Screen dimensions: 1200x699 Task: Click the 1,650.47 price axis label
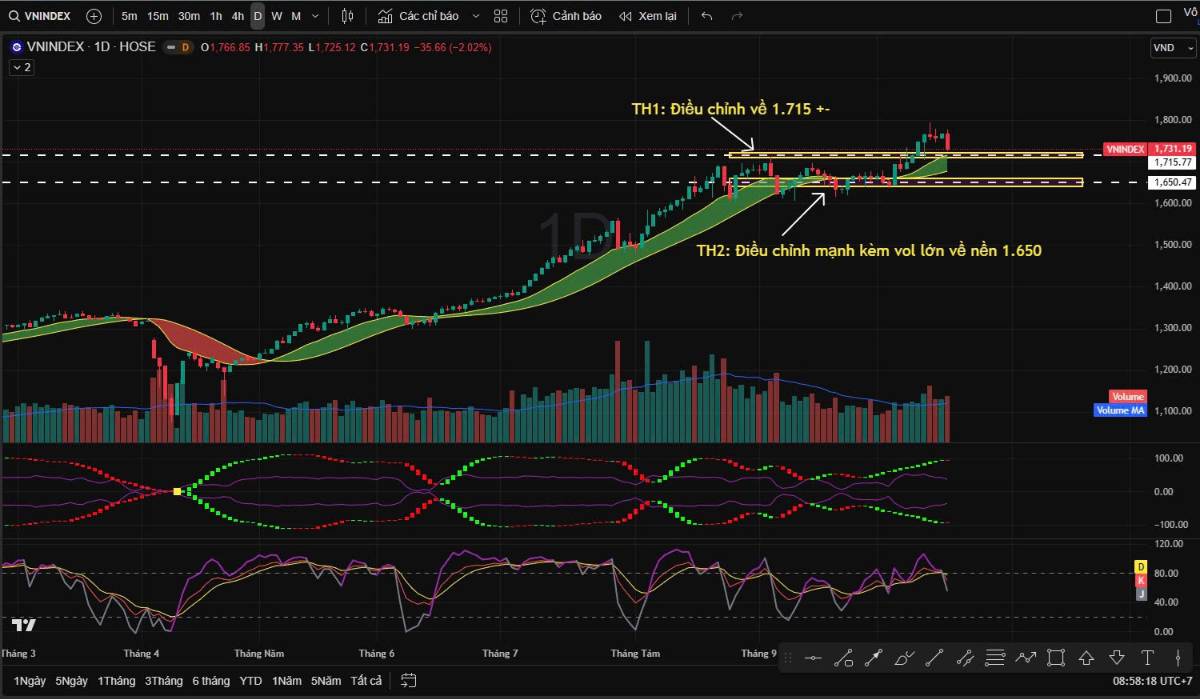click(1172, 183)
